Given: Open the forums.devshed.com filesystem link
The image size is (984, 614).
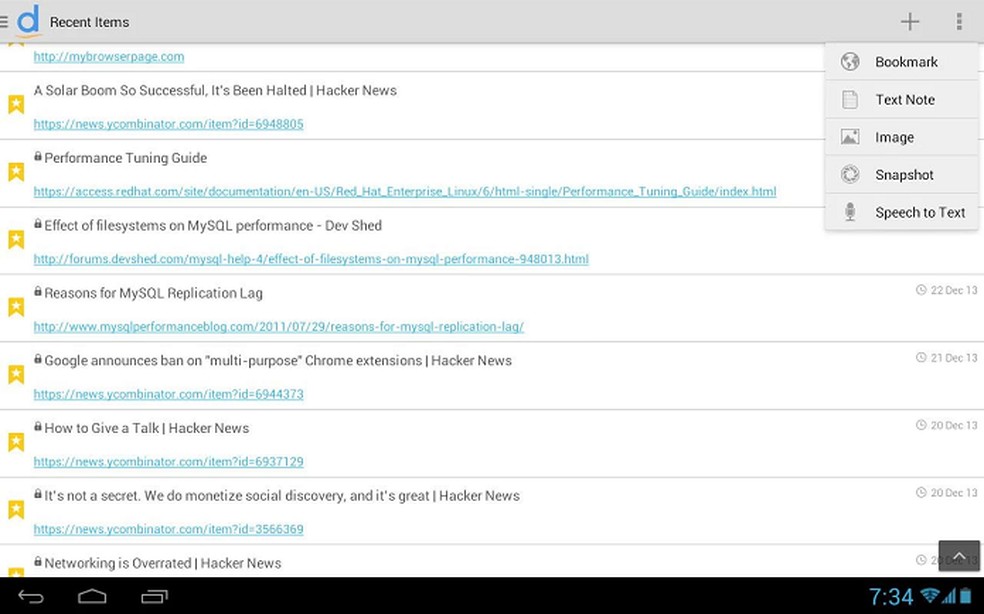Looking at the screenshot, I should click(311, 259).
